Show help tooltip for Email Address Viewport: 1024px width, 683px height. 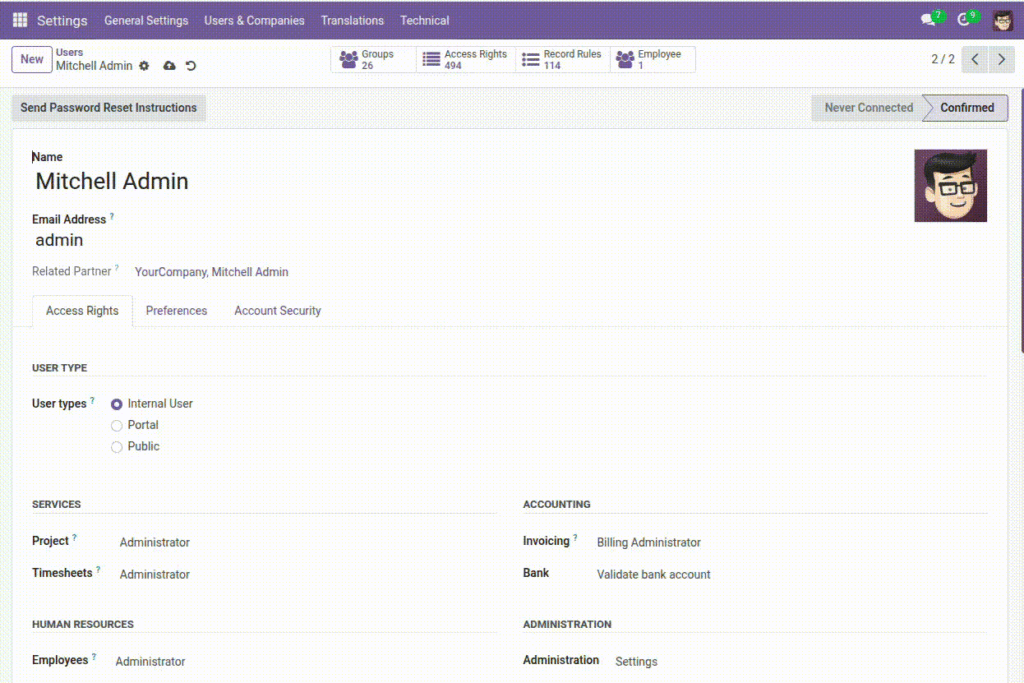coord(112,216)
